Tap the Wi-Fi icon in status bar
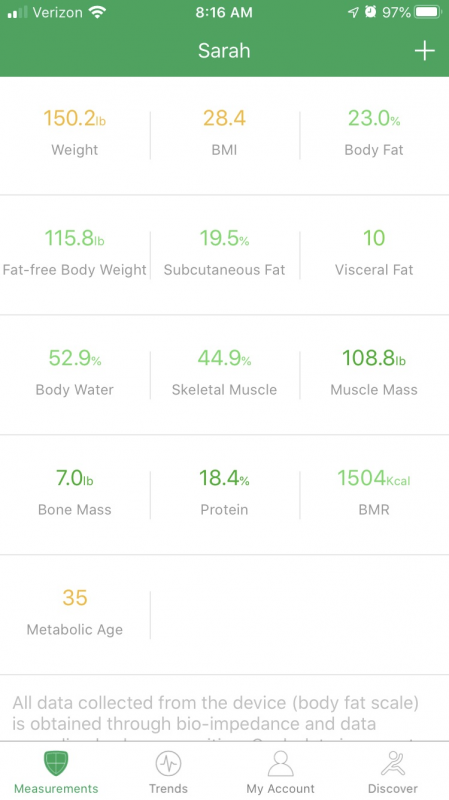The height and width of the screenshot is (800, 449). pos(96,12)
